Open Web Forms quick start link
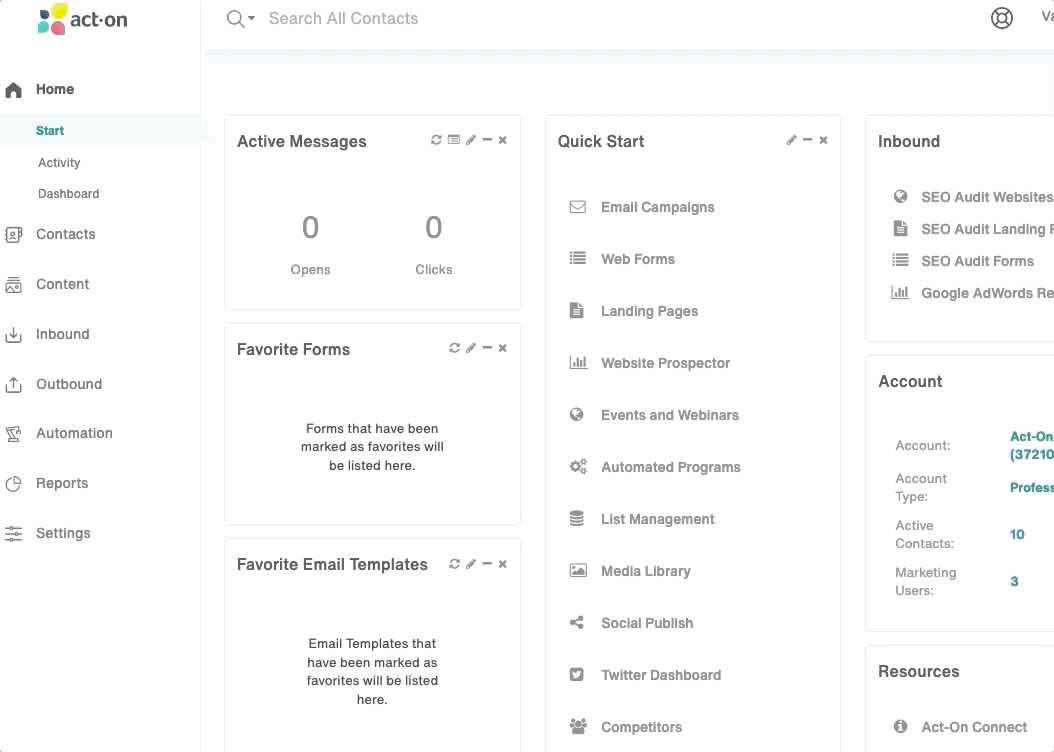Viewport: 1054px width, 752px height. click(x=638, y=259)
